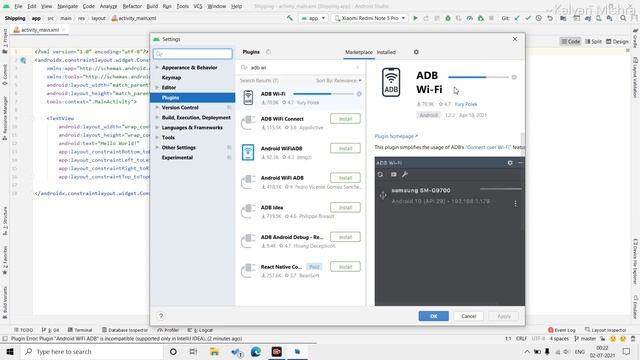Open the Logcat tool window
This screenshot has width=640, height=360.
(200, 330)
